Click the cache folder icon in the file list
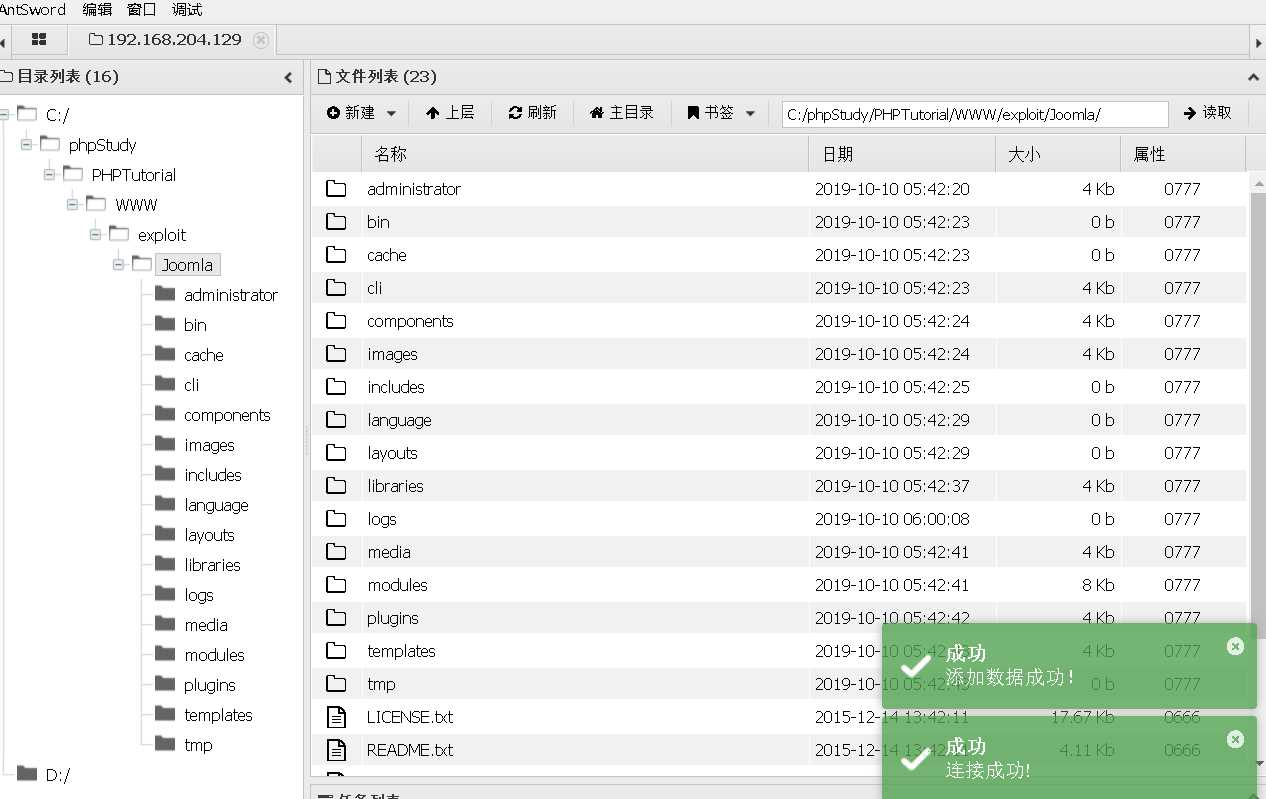 [x=336, y=254]
